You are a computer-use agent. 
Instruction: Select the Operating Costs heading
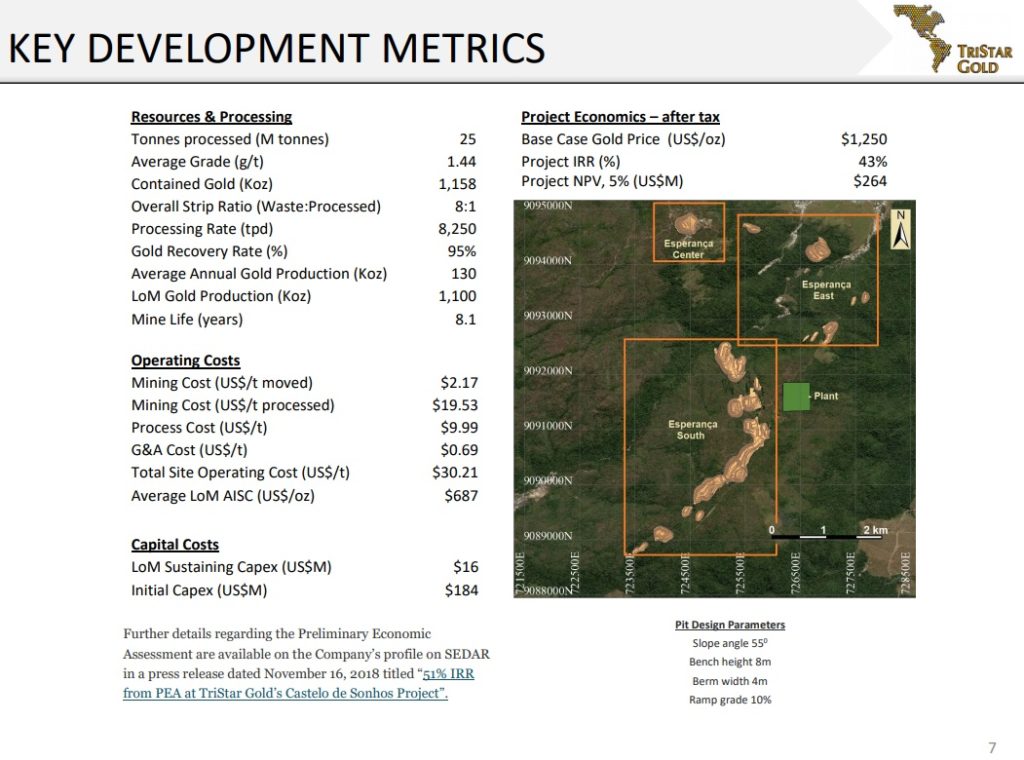point(185,360)
